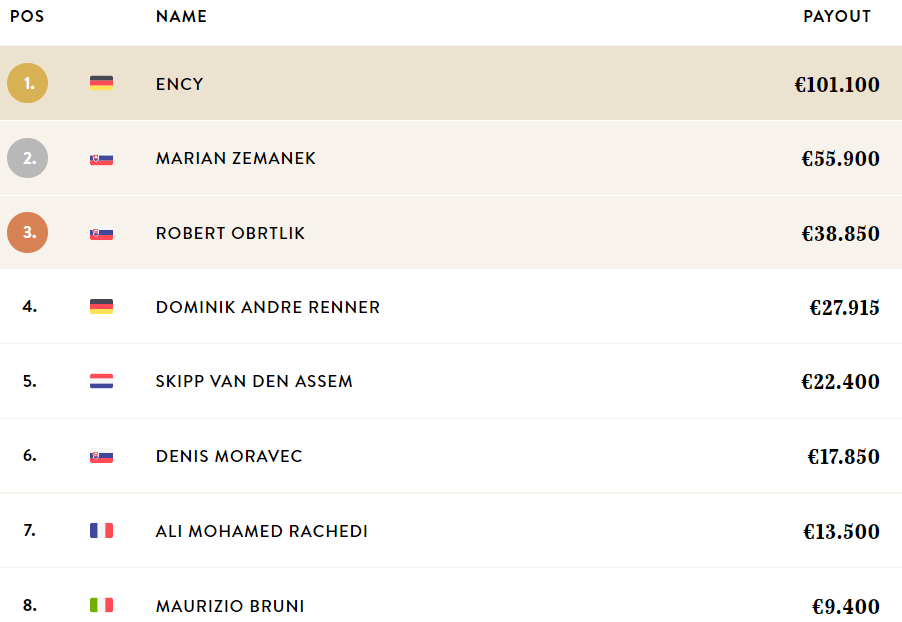The height and width of the screenshot is (622, 902).
Task: Open Robert Obrtlik's player entry
Action: [x=230, y=233]
